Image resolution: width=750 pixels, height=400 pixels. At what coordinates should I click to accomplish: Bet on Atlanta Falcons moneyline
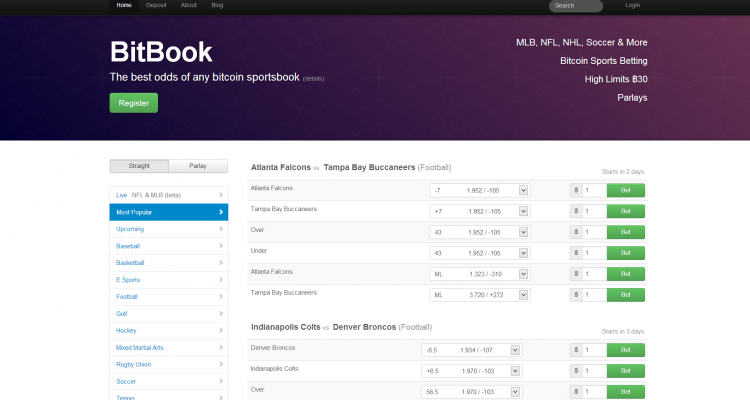tap(626, 274)
